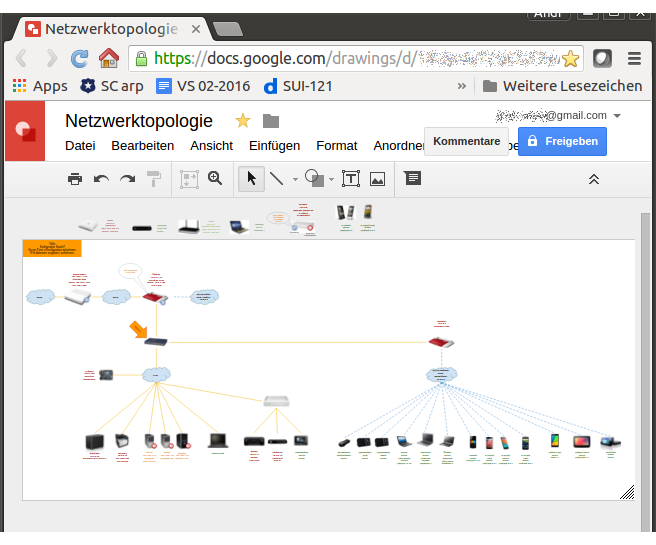Open the VS 02-2016 bookmark
656x545 pixels.
(x=199, y=86)
